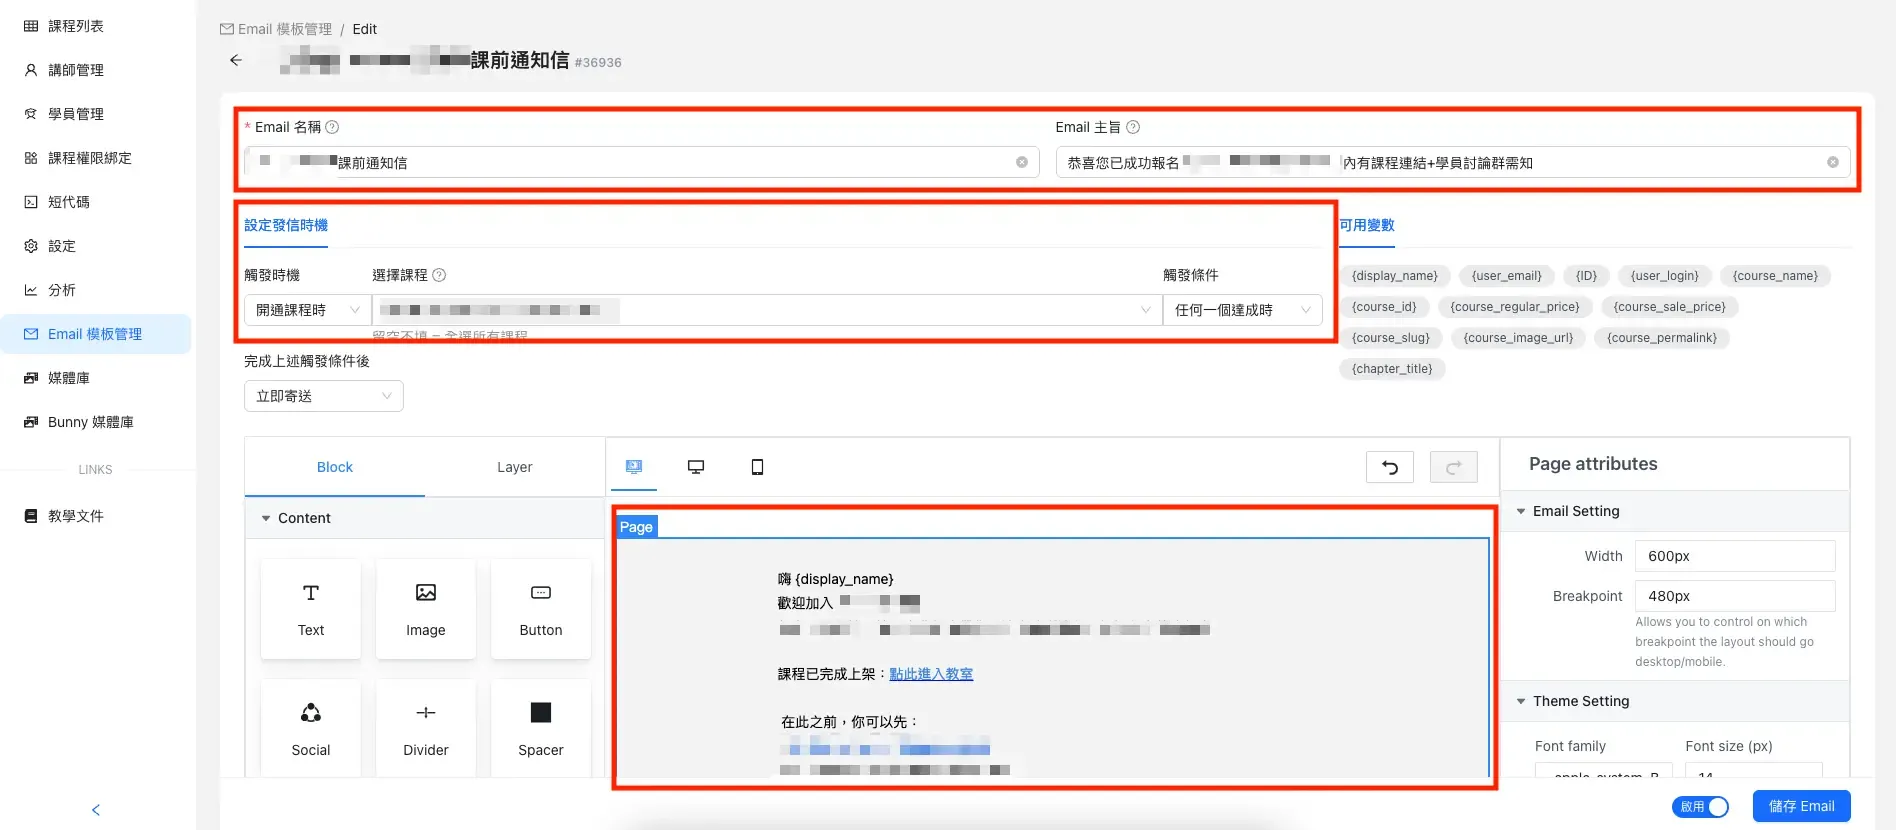Click the 媒體庫 icon in sidebar
The width and height of the screenshot is (1896, 830).
click(31, 378)
